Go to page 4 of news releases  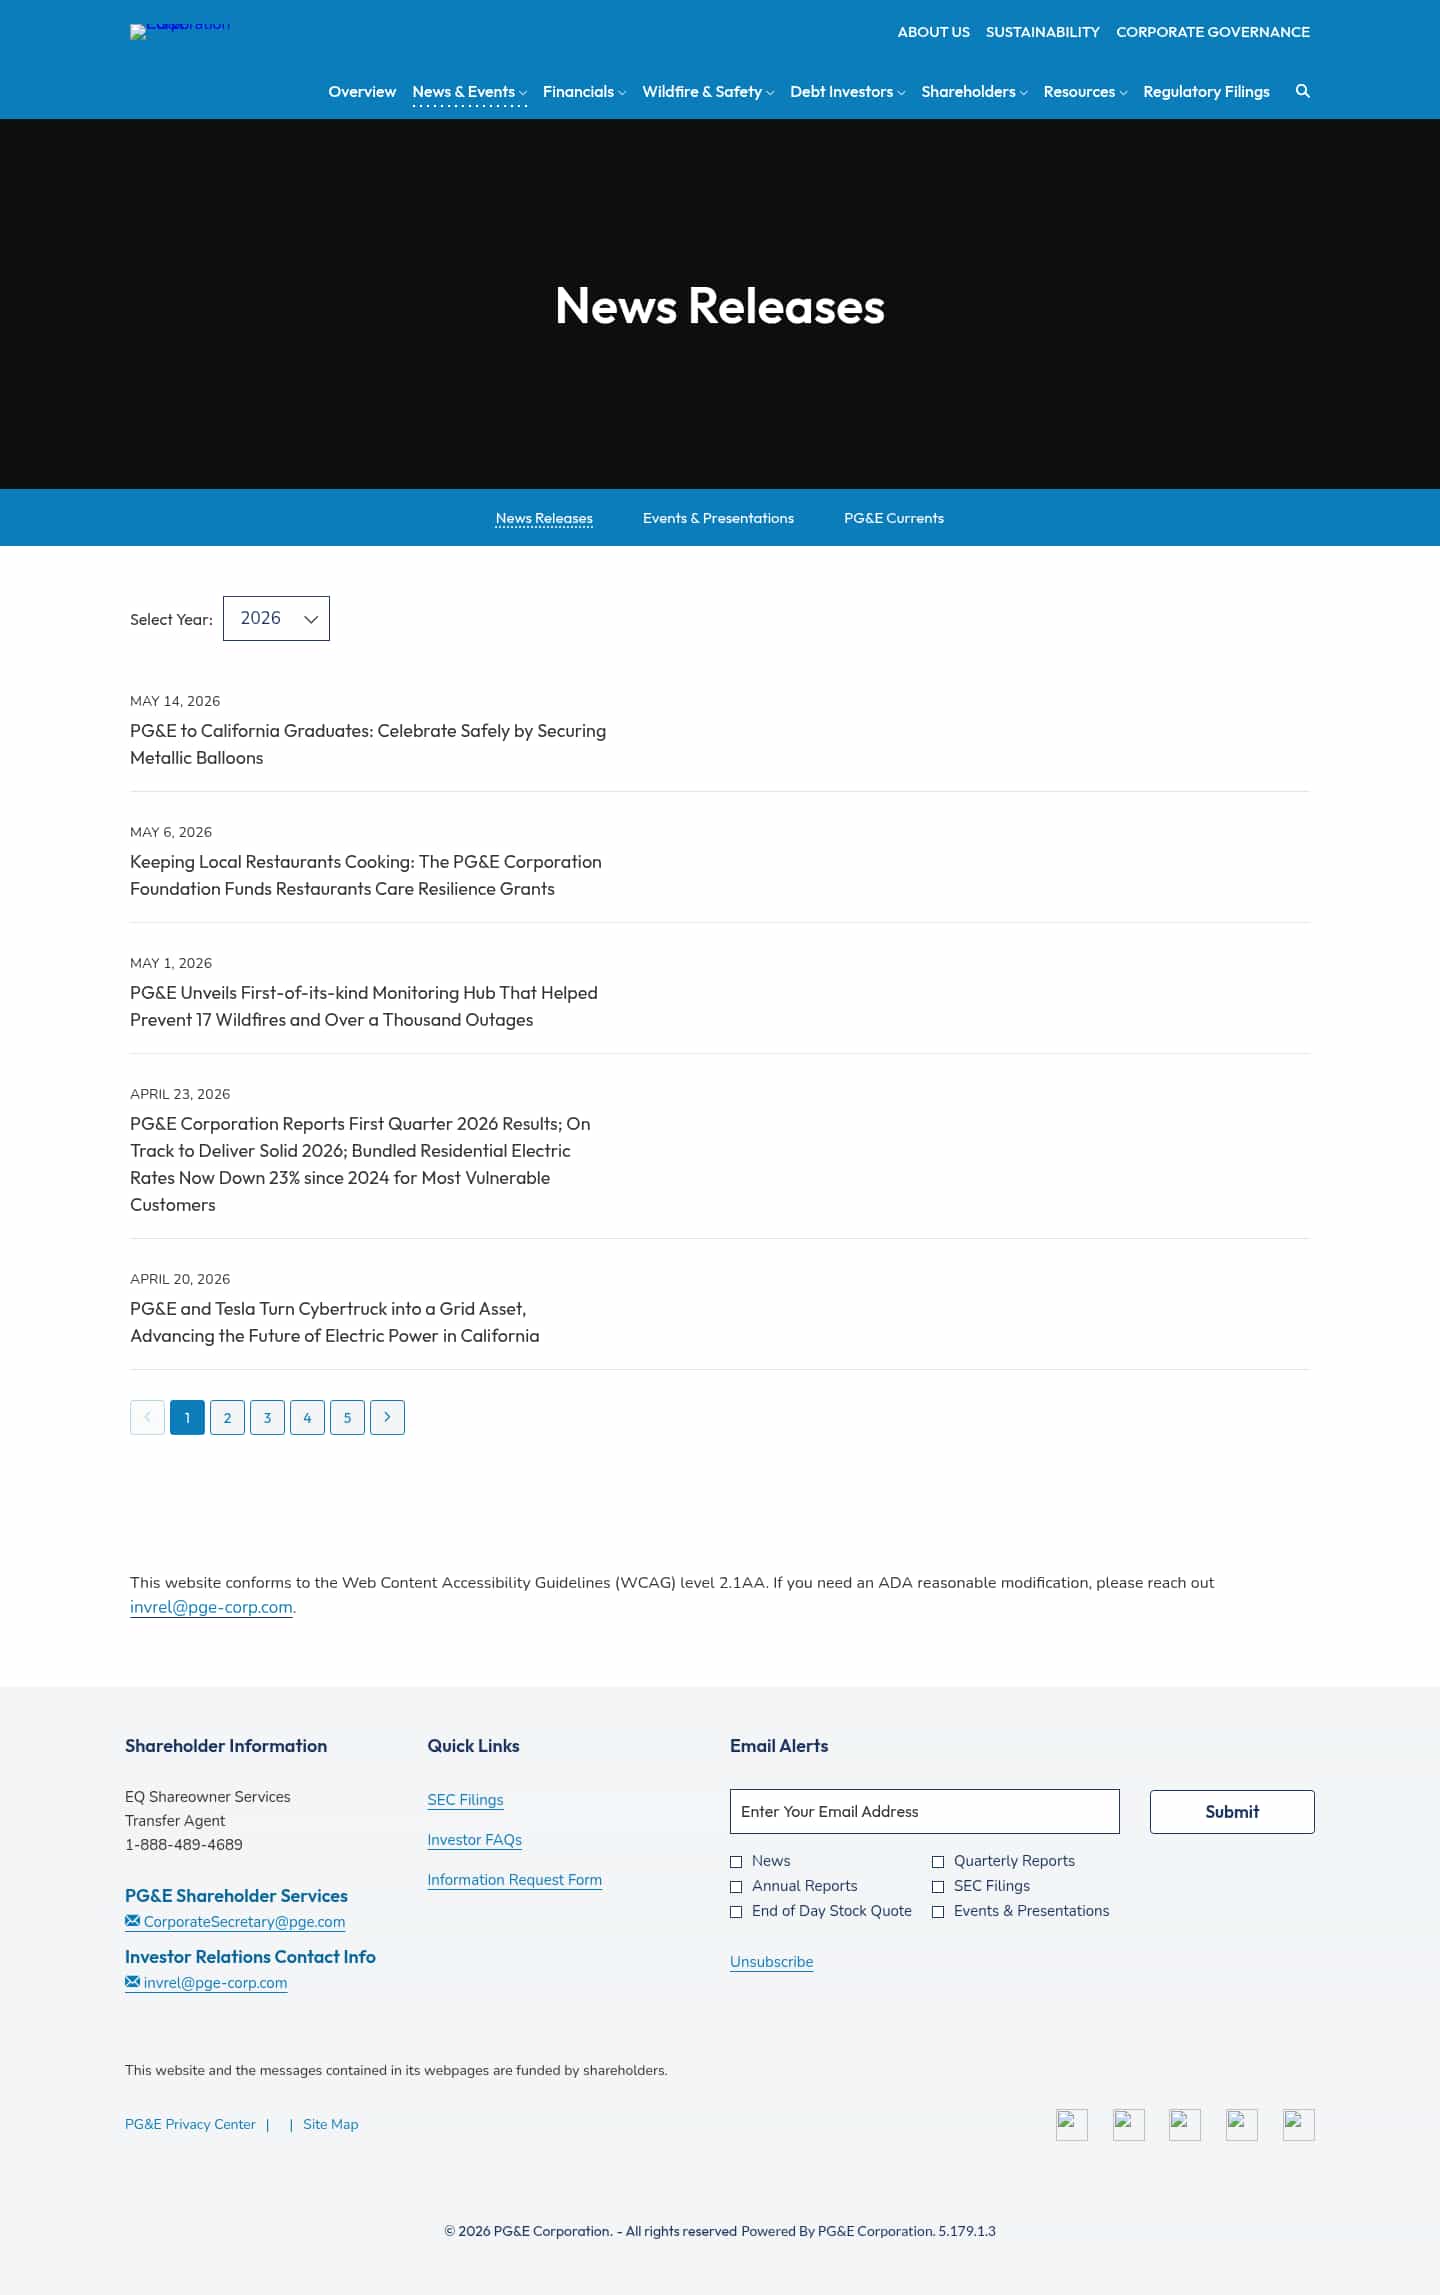coord(307,1417)
